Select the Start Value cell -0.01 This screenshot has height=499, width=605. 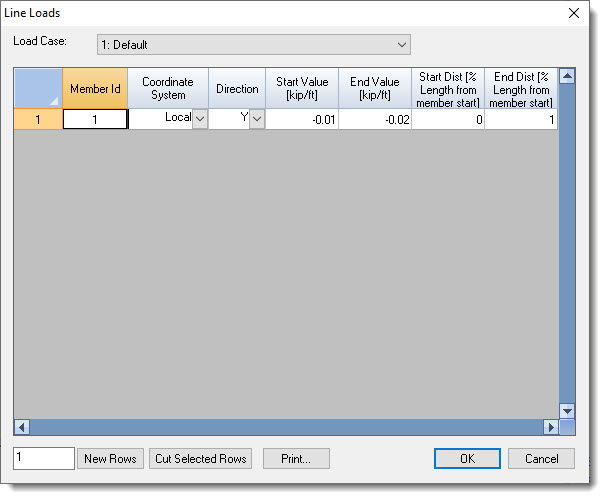click(x=301, y=119)
